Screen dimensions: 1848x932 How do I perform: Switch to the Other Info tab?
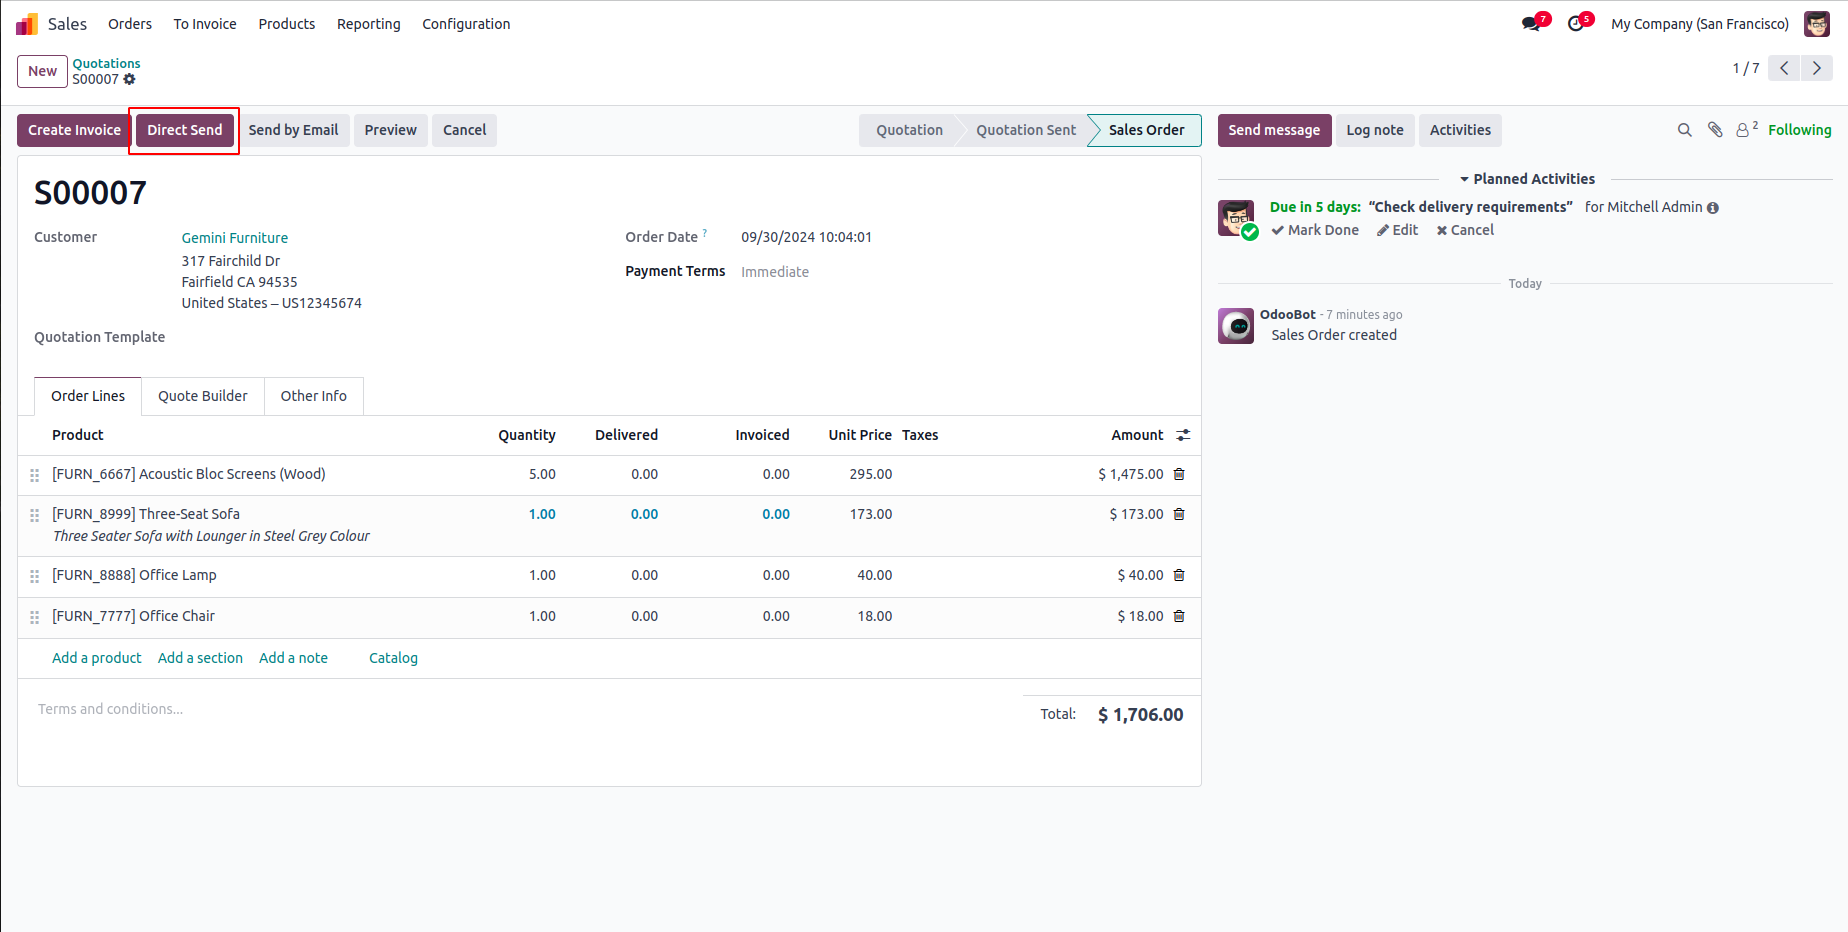coord(314,396)
